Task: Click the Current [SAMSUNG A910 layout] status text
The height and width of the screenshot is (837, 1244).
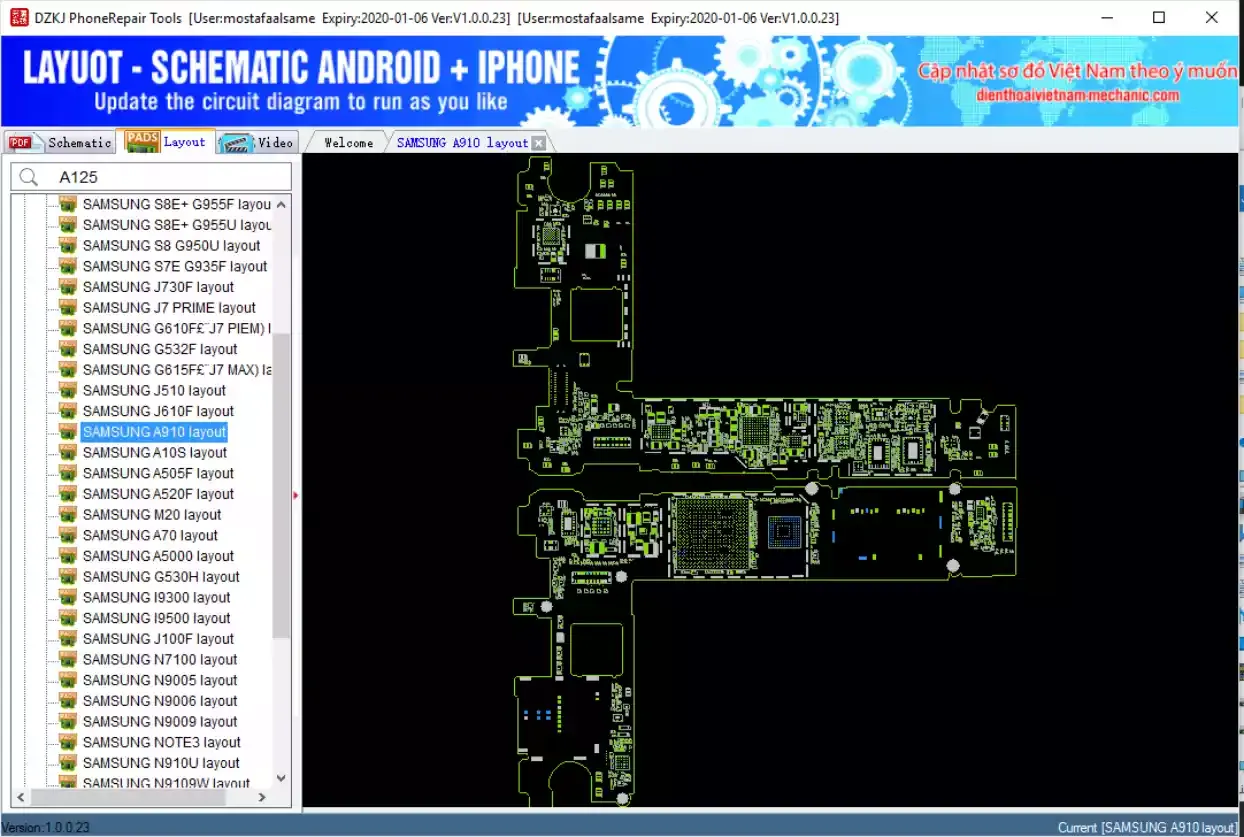Action: pyautogui.click(x=1147, y=828)
